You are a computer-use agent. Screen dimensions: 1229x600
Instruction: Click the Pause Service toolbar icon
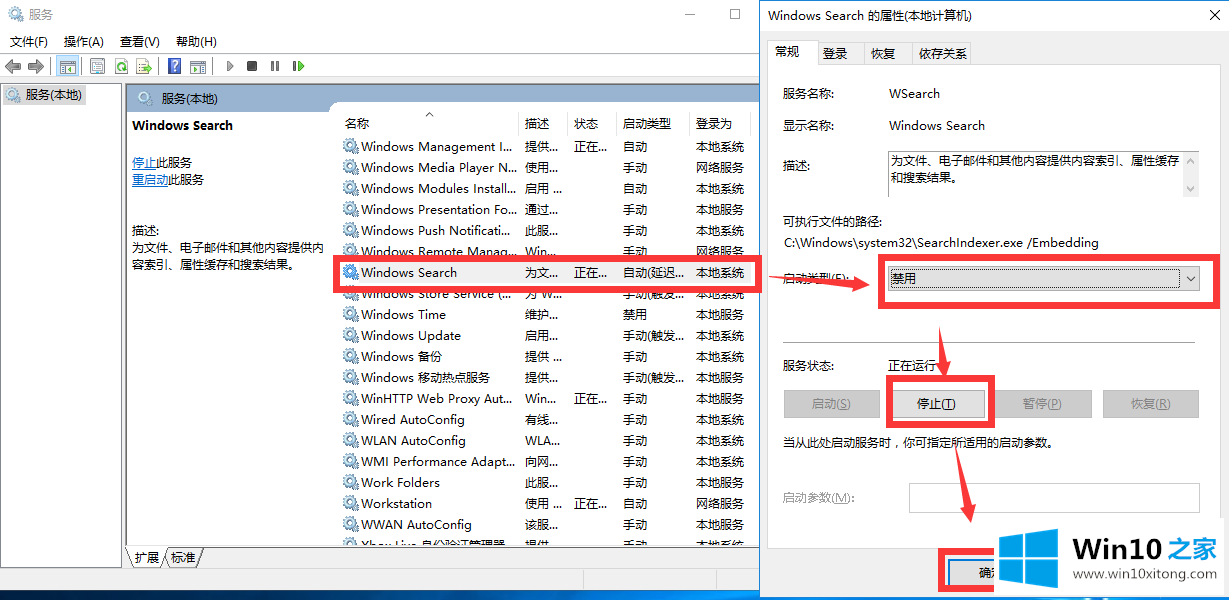[275, 66]
